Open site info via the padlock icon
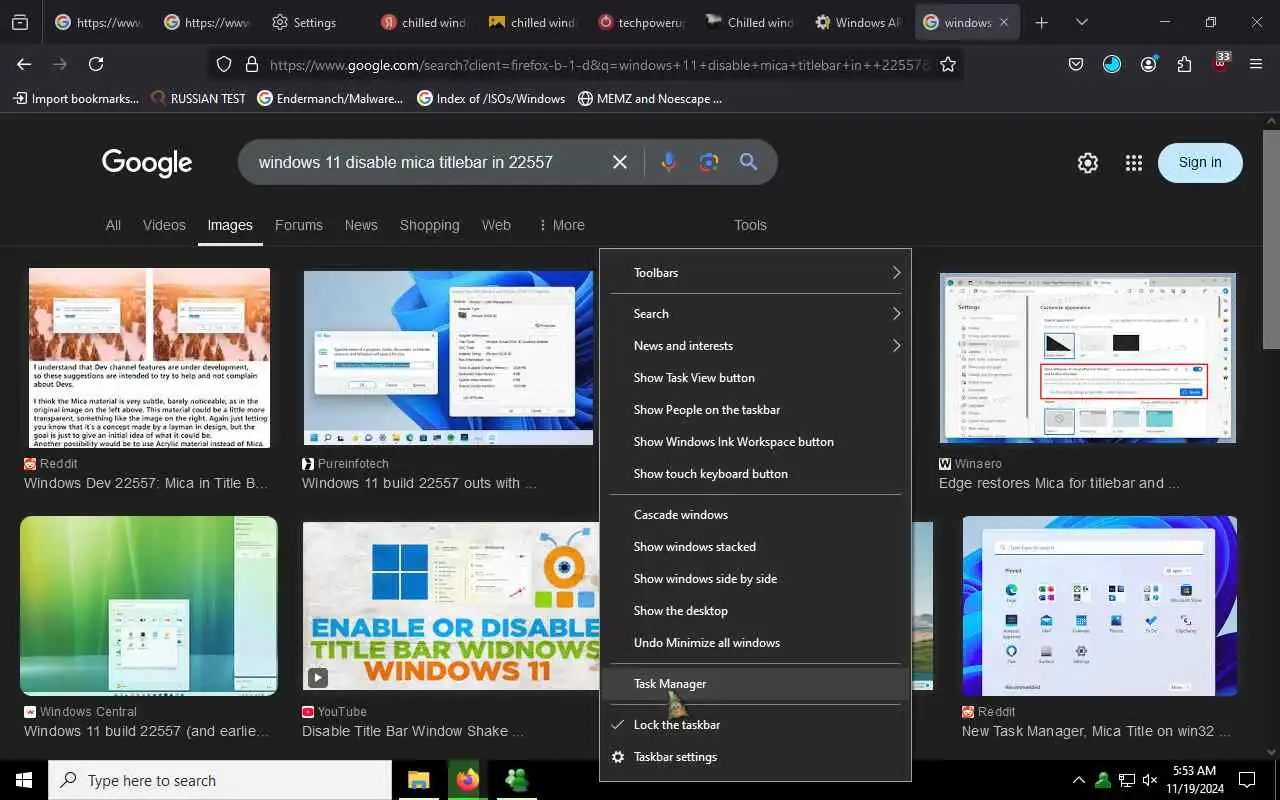This screenshot has height=800, width=1280. click(252, 64)
